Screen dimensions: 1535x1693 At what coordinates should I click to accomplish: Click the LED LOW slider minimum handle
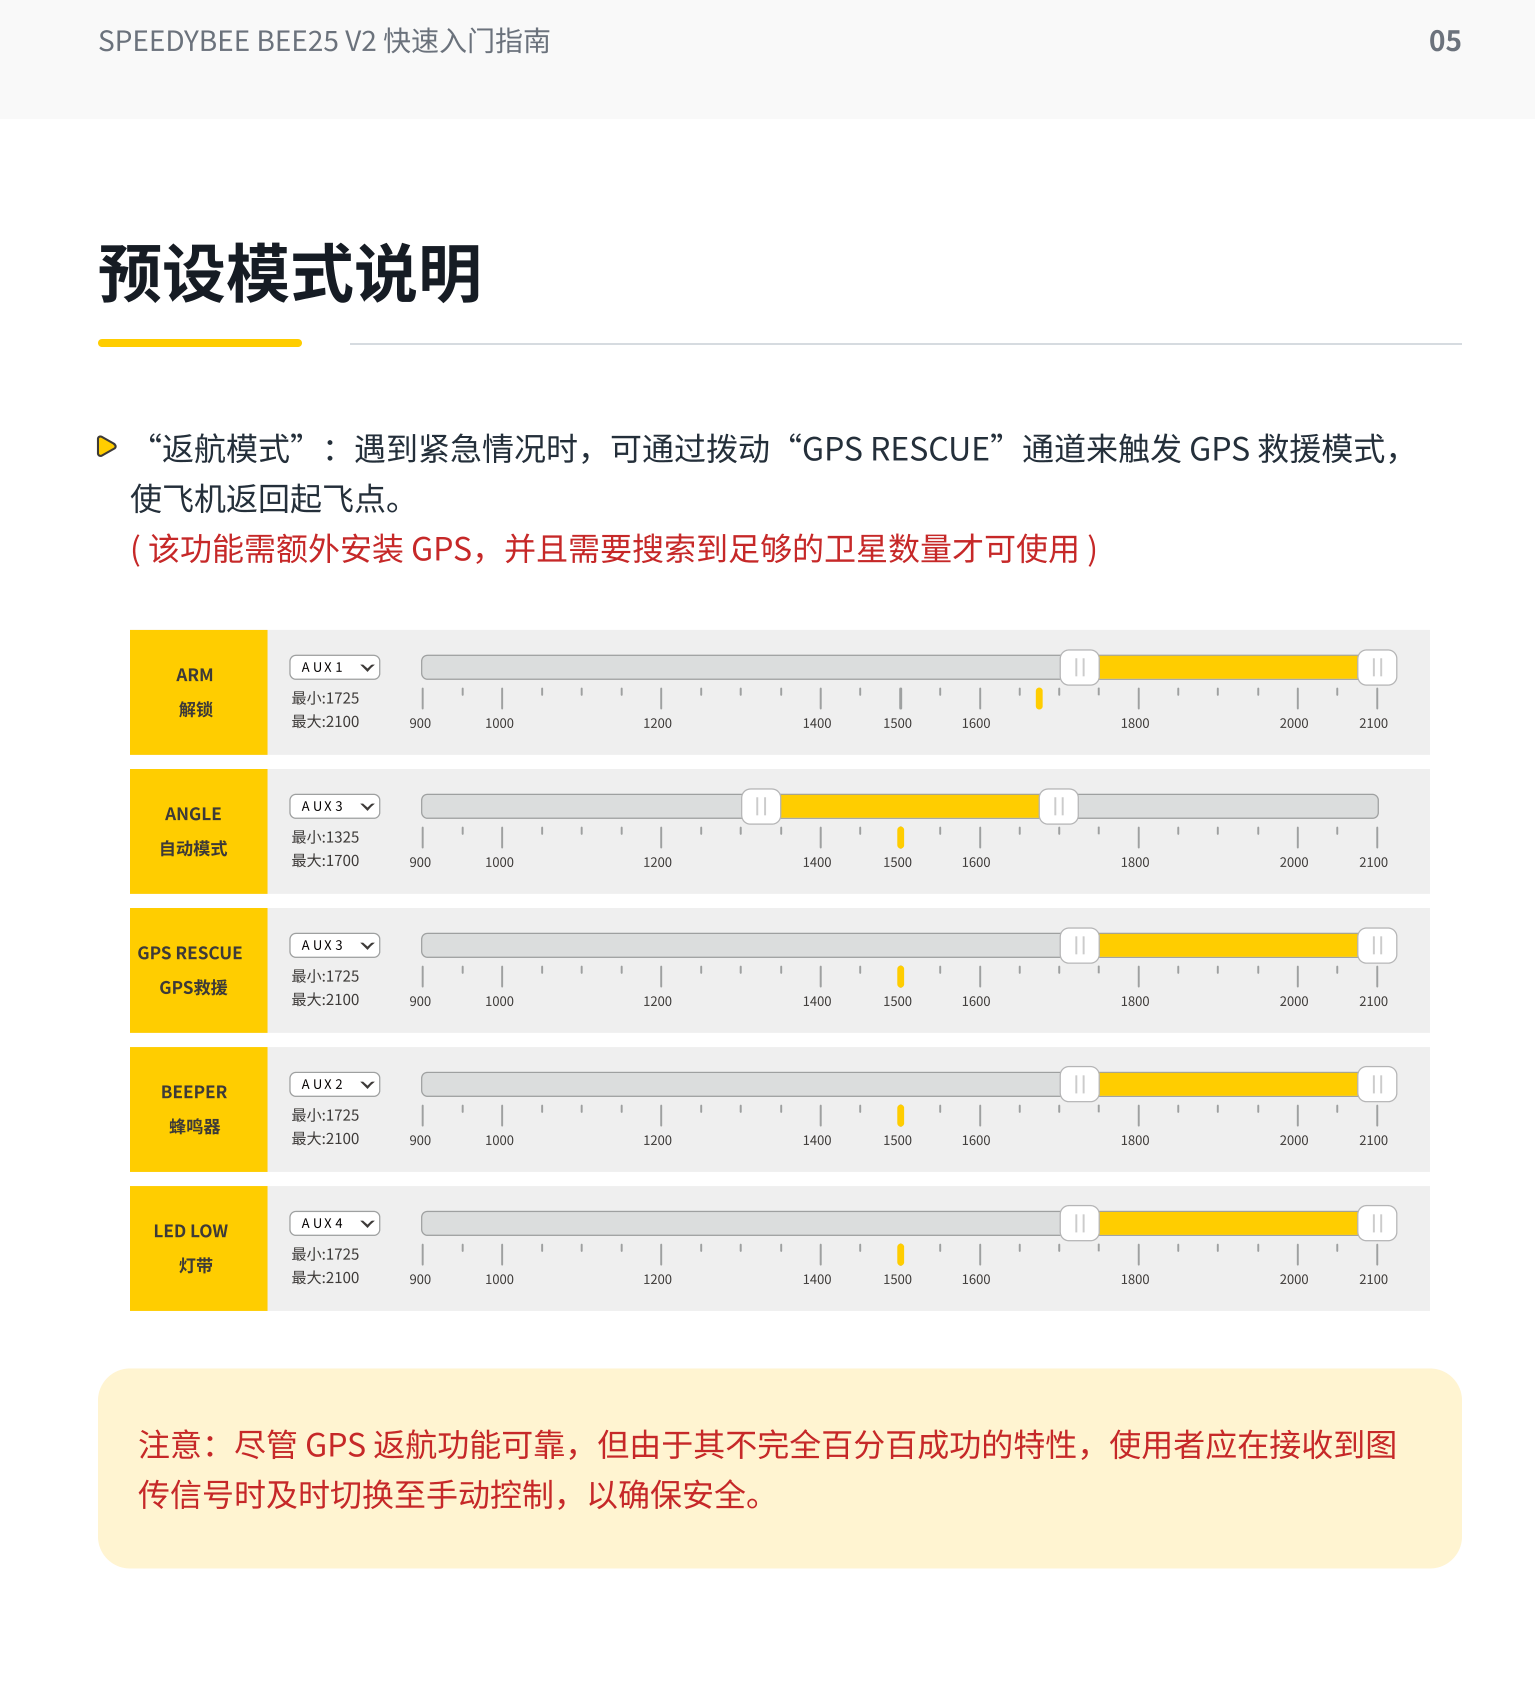[1080, 1223]
